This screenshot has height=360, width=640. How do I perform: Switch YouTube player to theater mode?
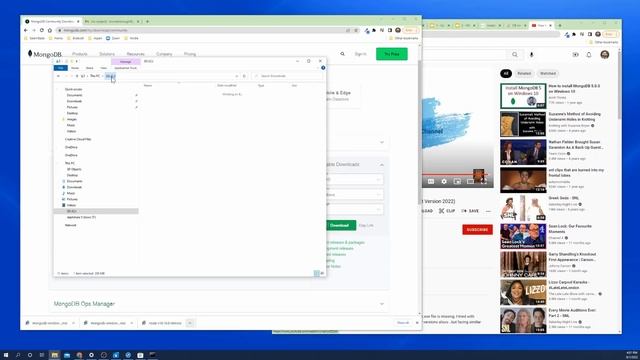point(470,181)
